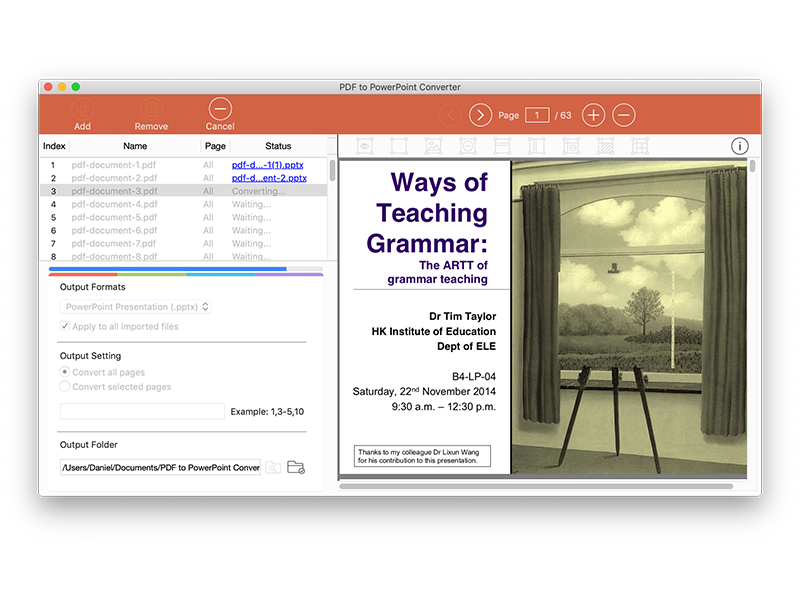Click the Ways of Teaching Grammar slide preview

(543, 317)
